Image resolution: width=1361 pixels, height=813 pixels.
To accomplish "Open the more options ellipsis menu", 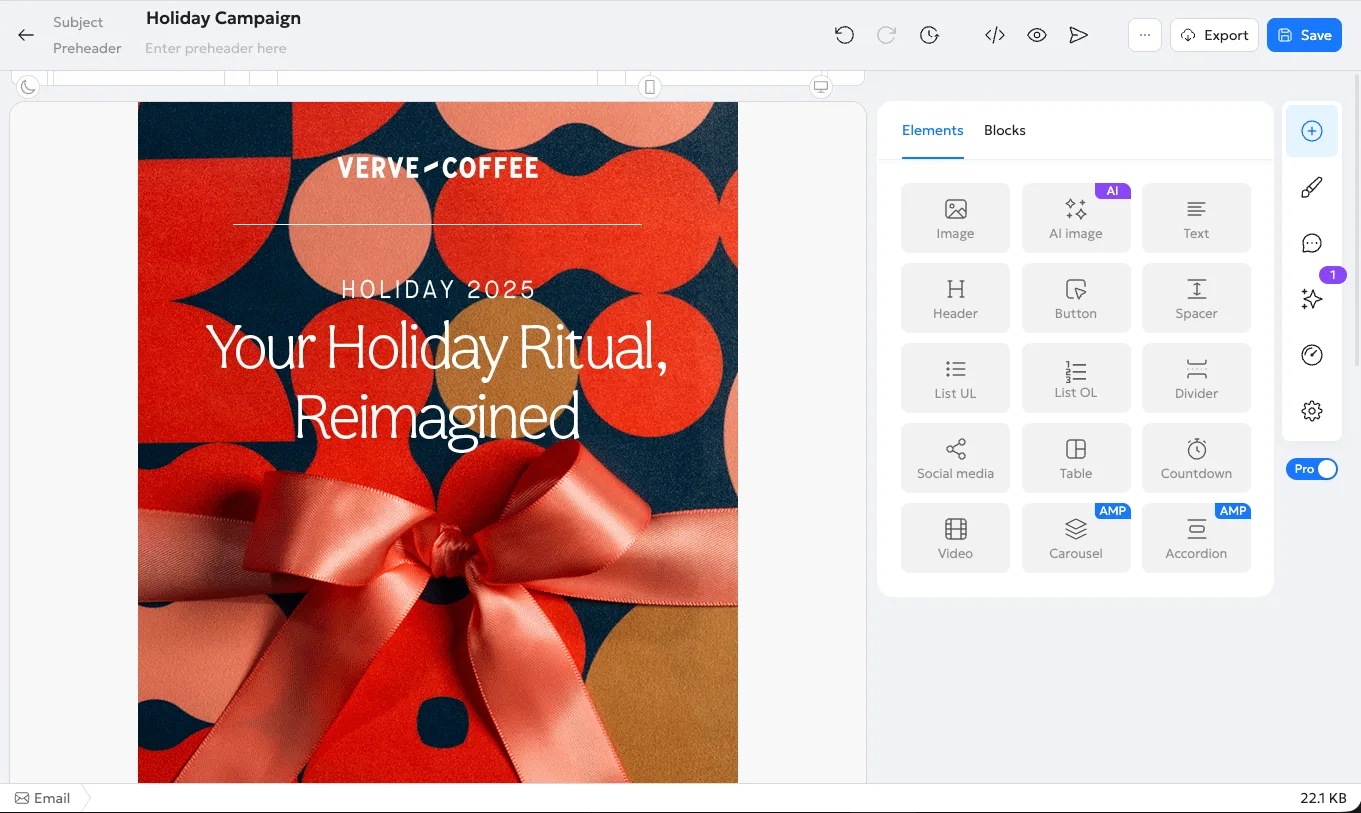I will pos(1145,35).
